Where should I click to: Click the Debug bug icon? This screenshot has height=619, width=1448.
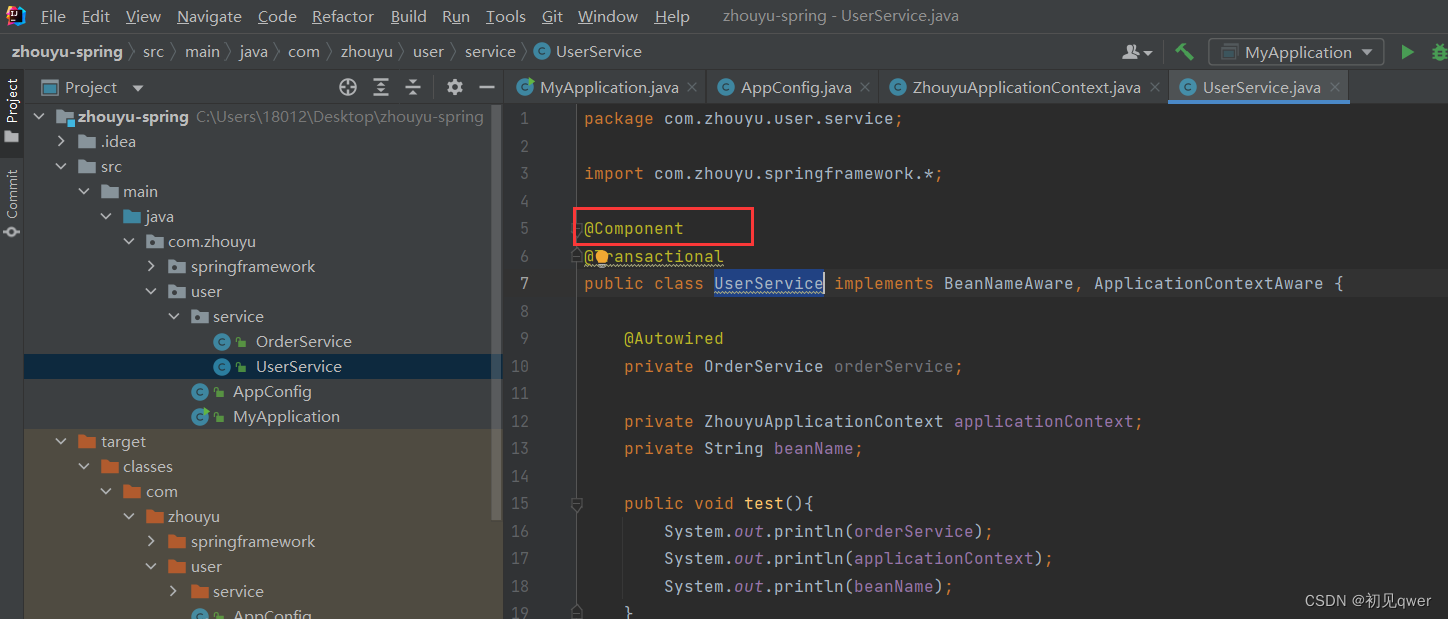(x=1439, y=52)
